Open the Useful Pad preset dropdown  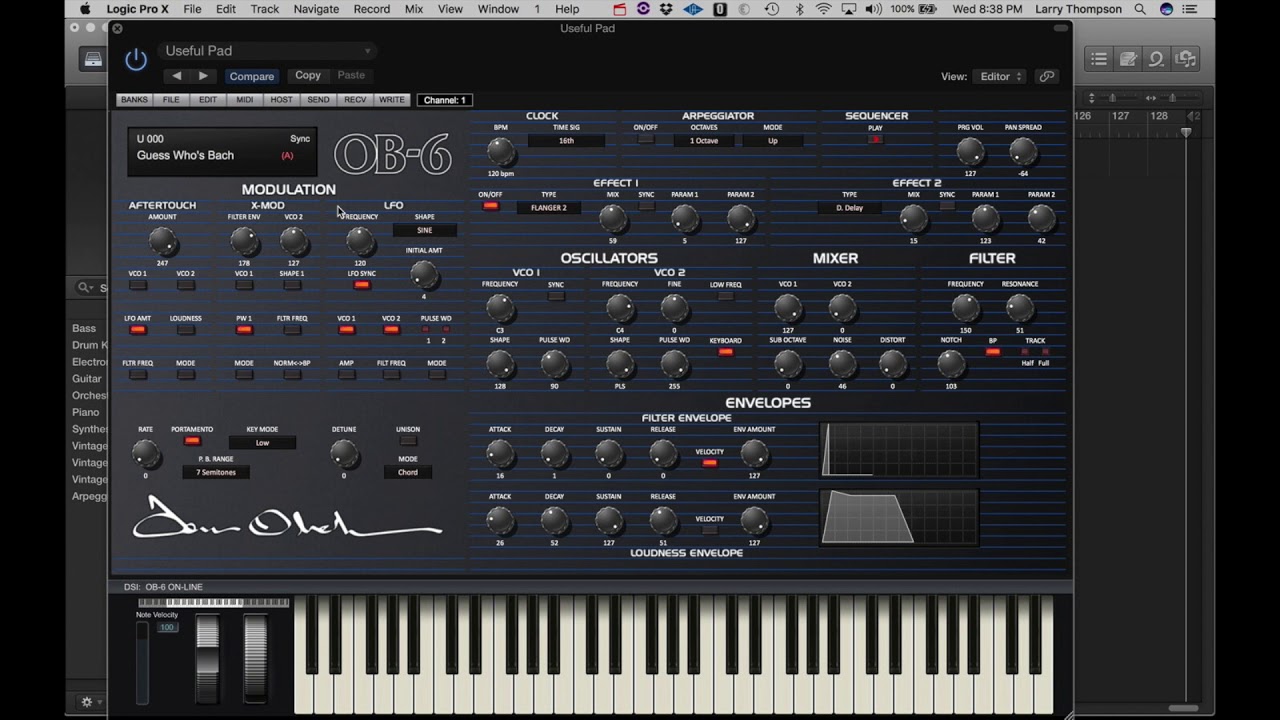267,51
